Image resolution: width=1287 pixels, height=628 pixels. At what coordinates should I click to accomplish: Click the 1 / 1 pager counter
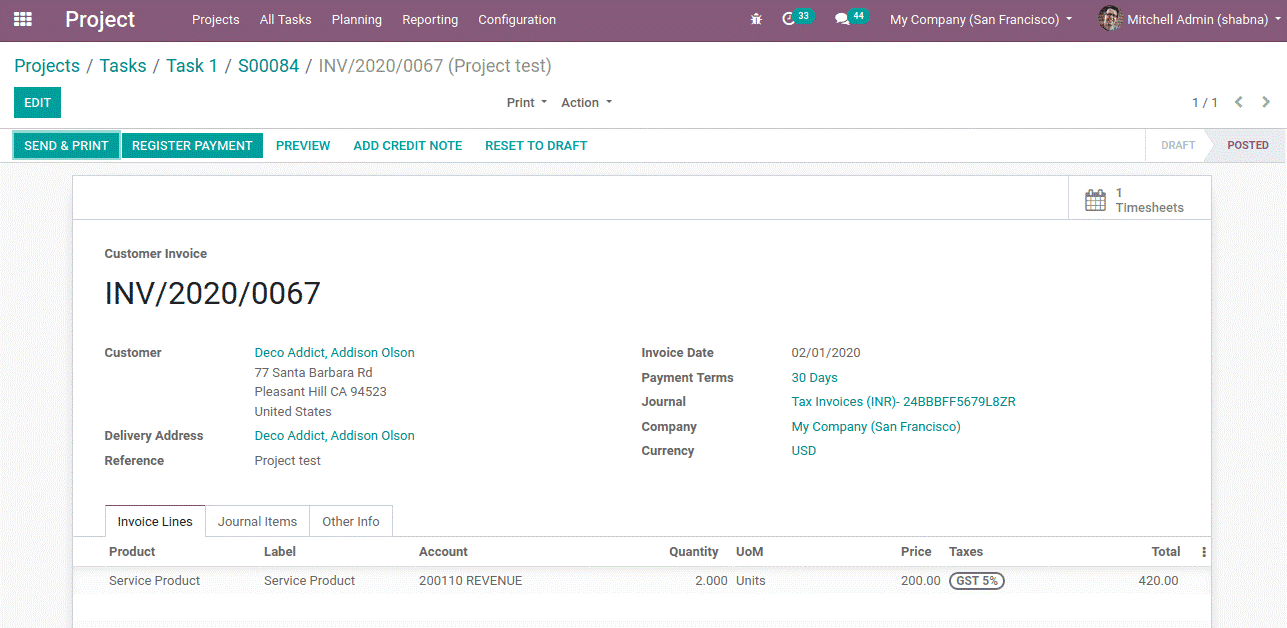1205,102
